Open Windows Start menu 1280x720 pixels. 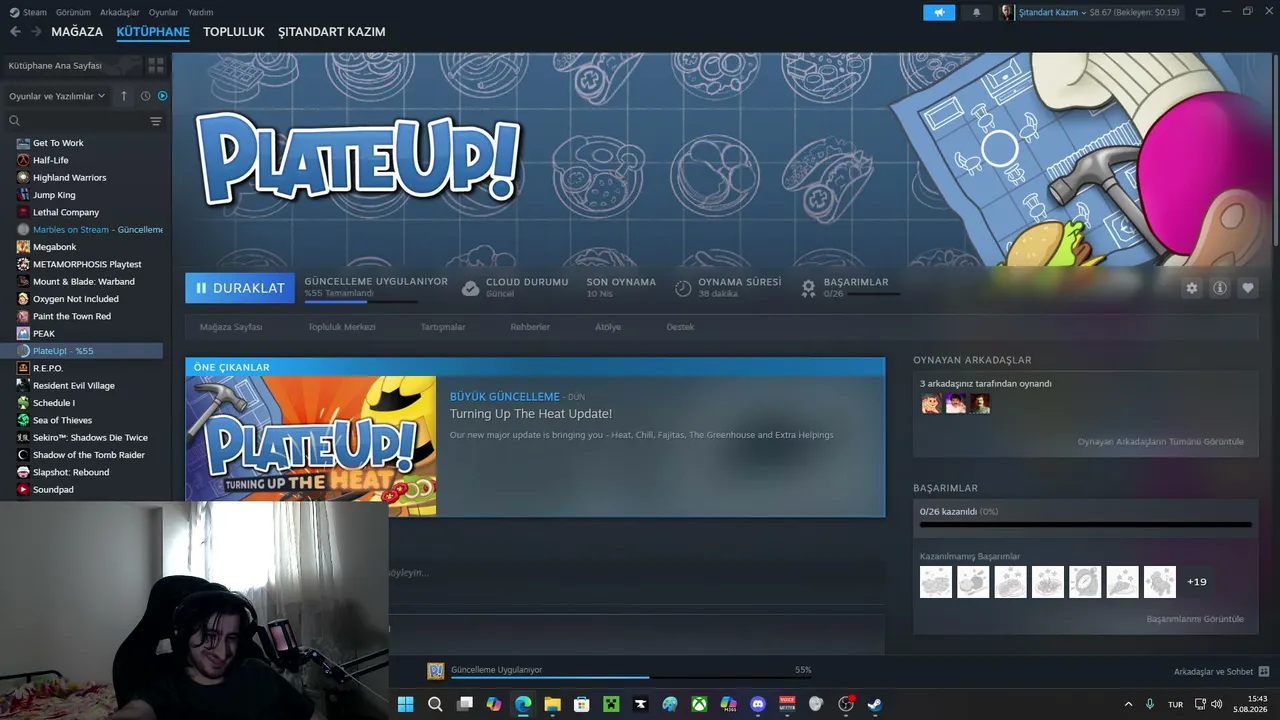tap(406, 704)
